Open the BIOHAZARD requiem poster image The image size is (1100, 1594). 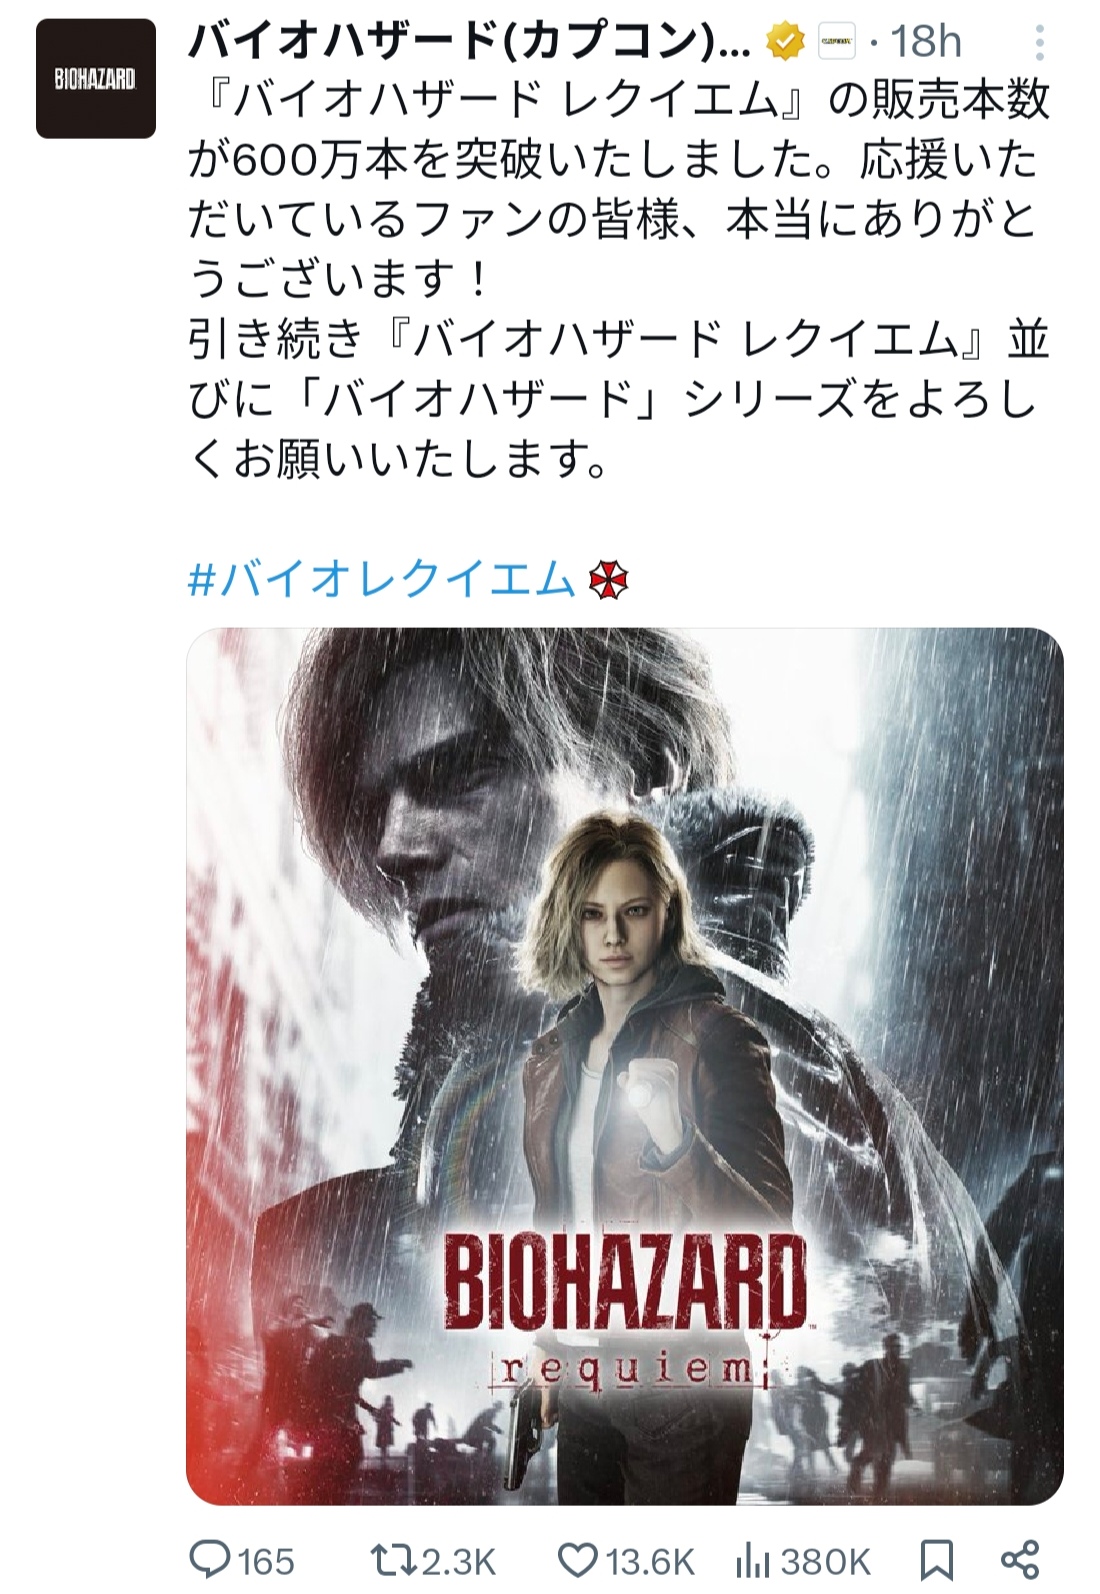pyautogui.click(x=625, y=1066)
